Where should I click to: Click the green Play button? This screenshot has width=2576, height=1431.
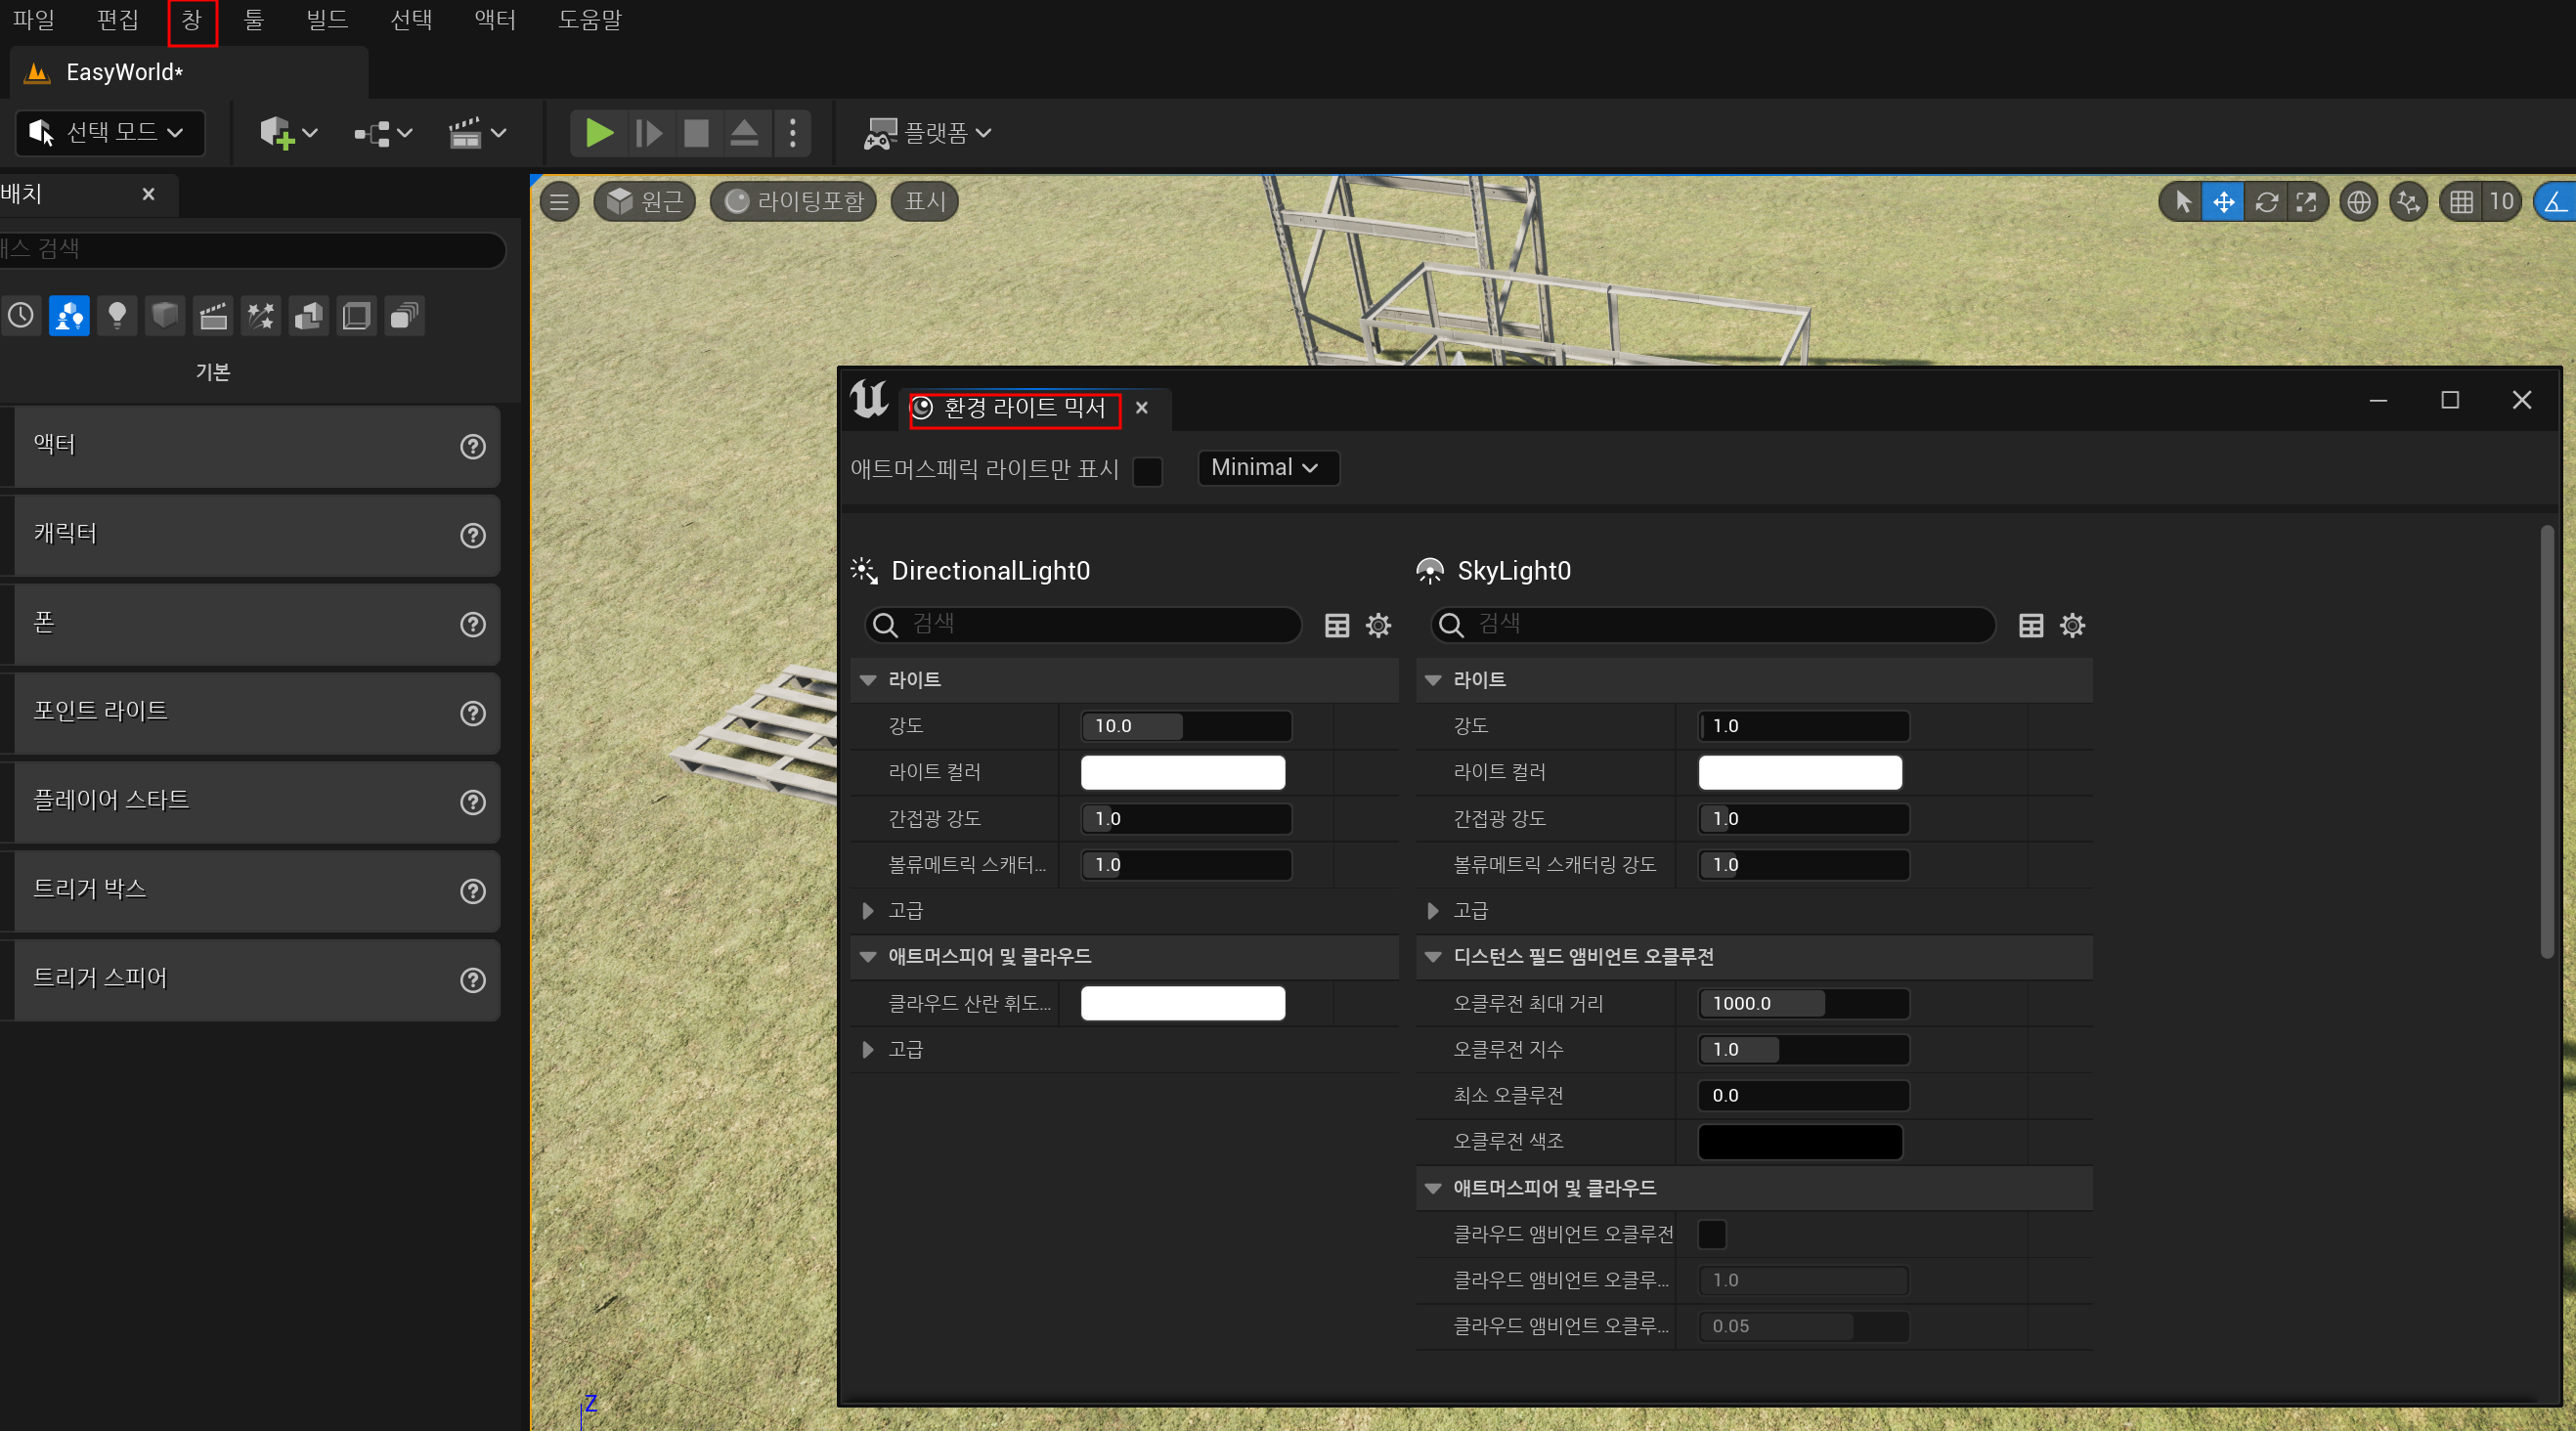598,133
